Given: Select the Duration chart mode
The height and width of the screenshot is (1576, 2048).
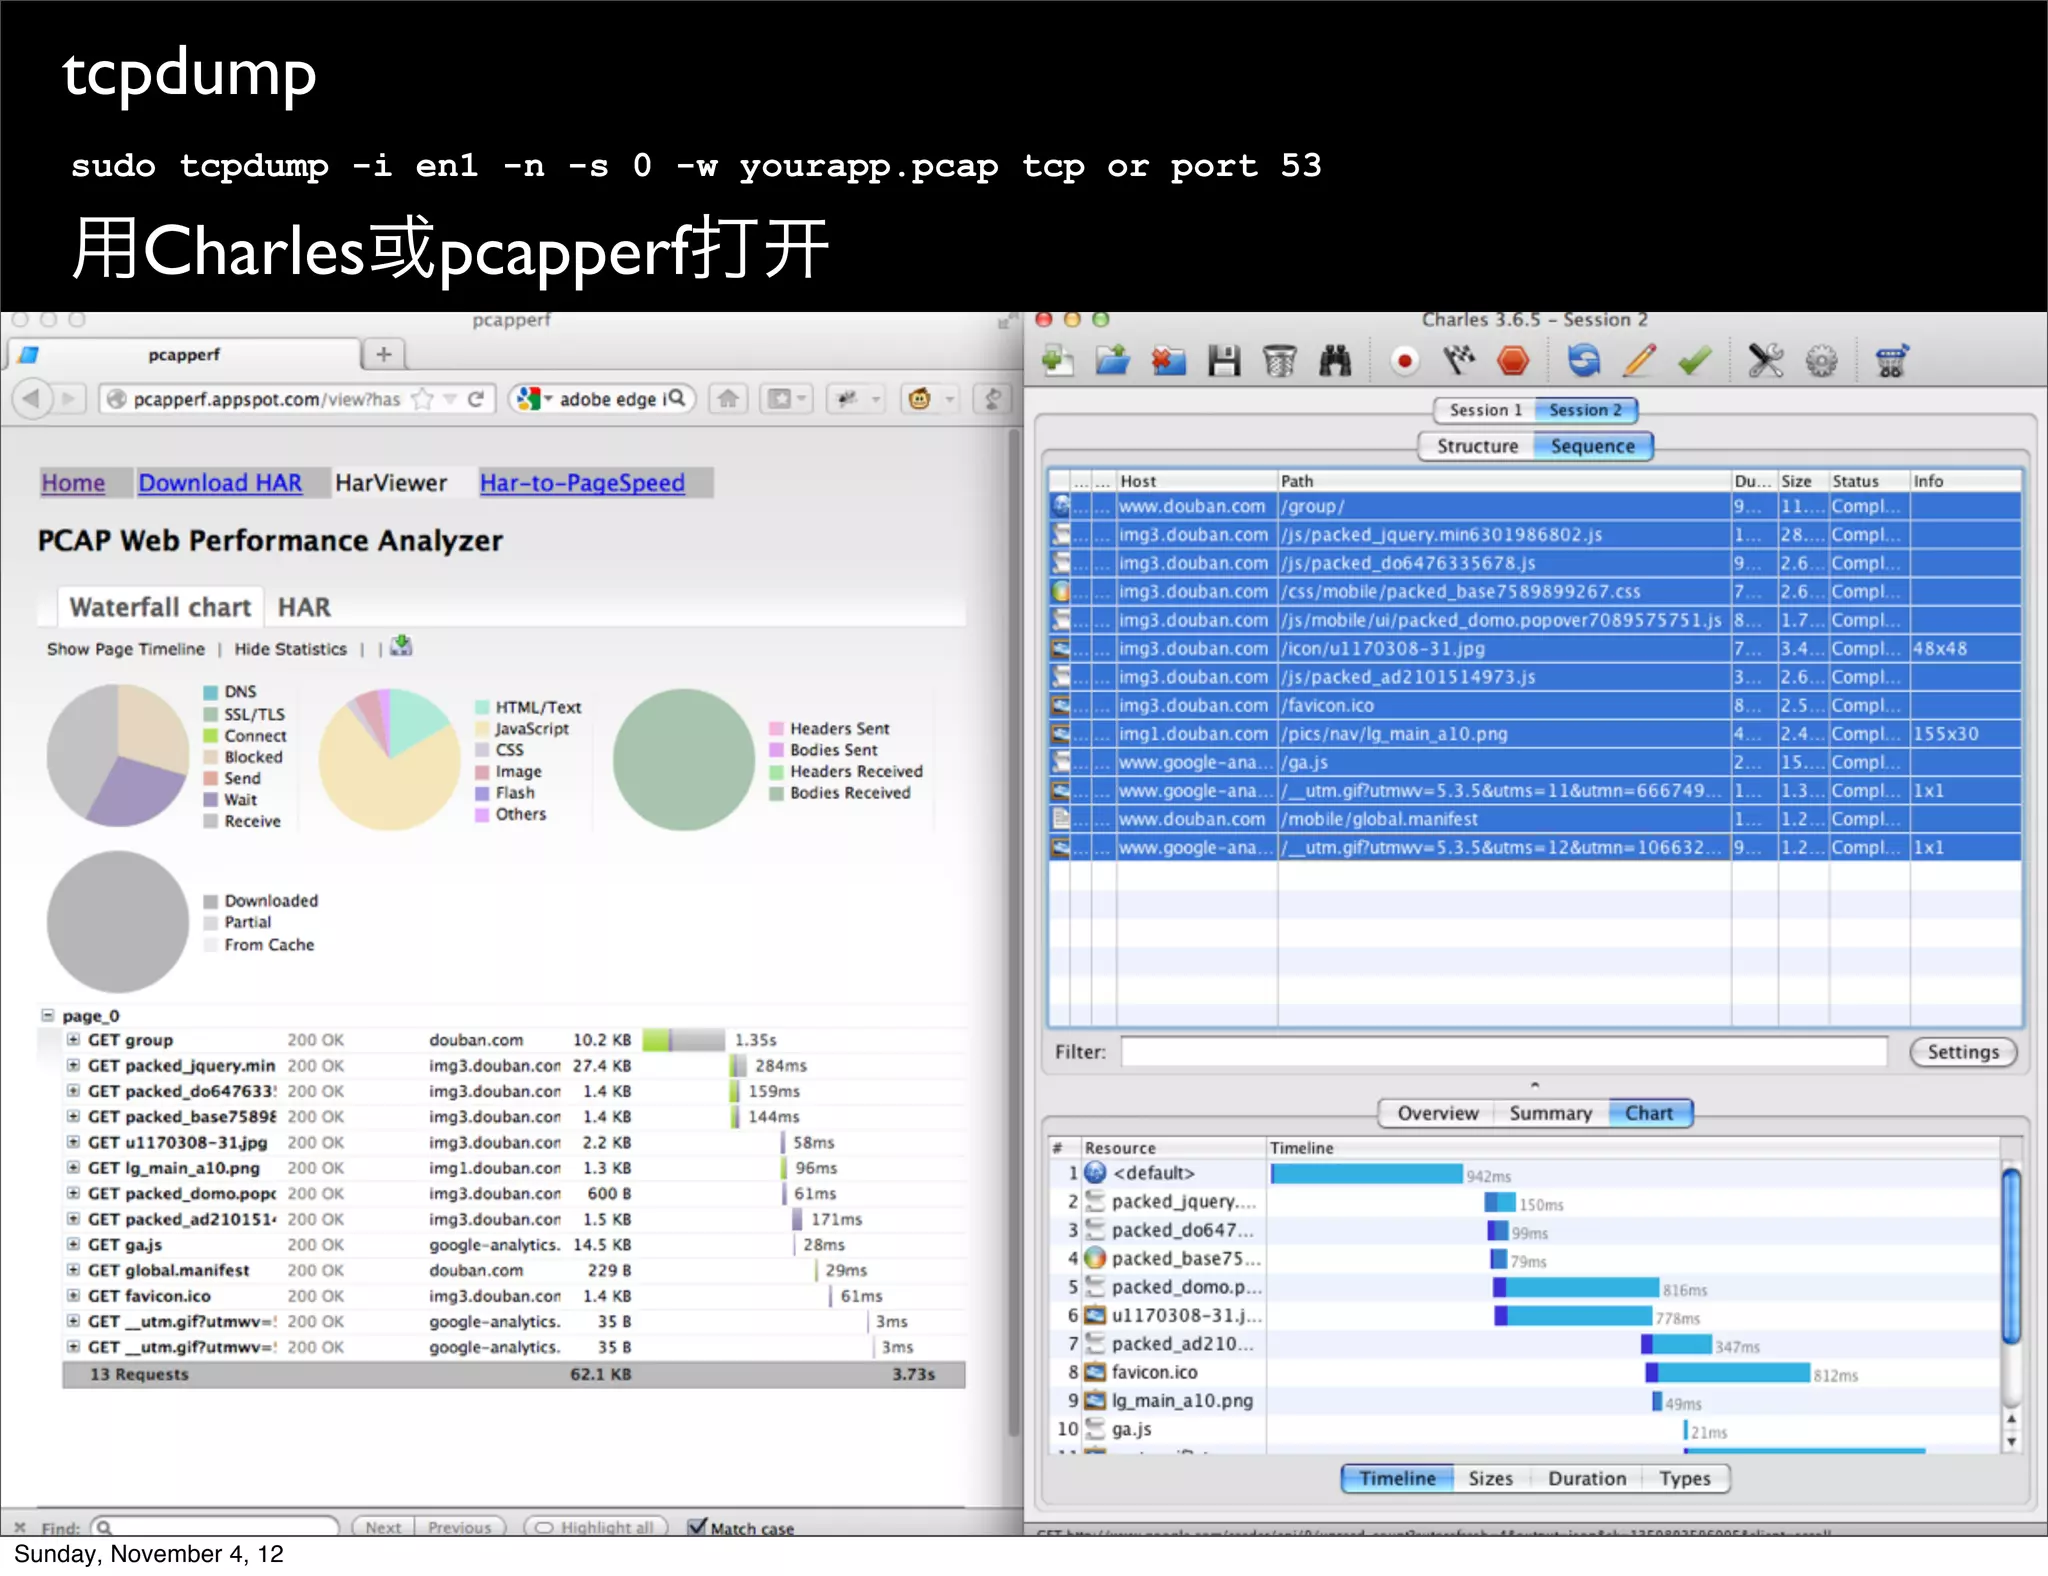Looking at the screenshot, I should 1587,1478.
